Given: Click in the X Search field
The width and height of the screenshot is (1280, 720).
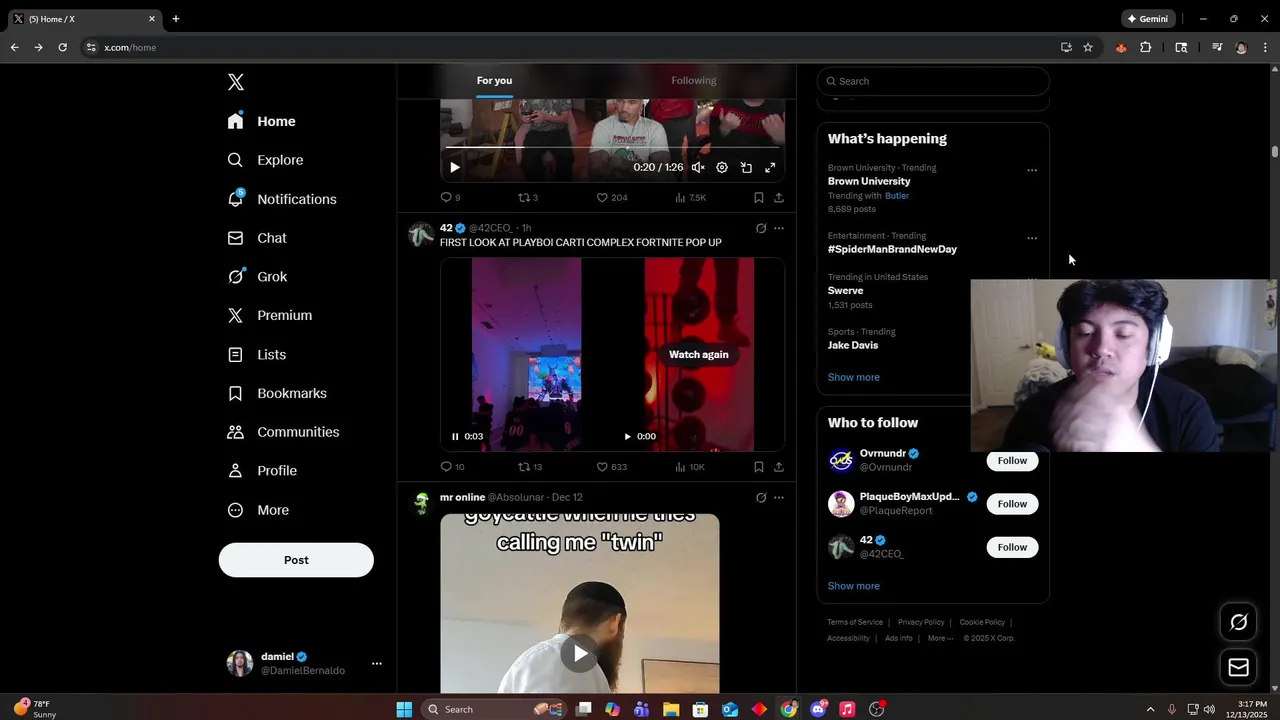Looking at the screenshot, I should click(933, 81).
